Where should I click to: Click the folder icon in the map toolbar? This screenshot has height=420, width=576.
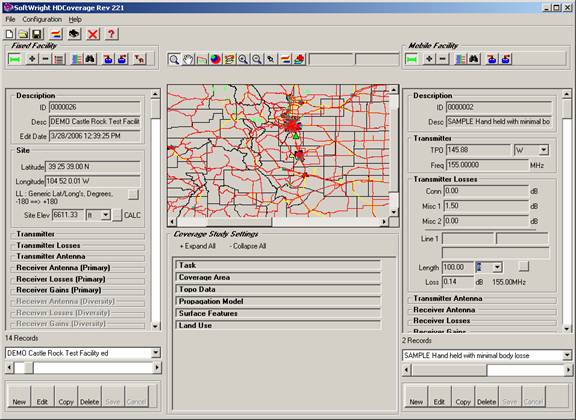(202, 59)
